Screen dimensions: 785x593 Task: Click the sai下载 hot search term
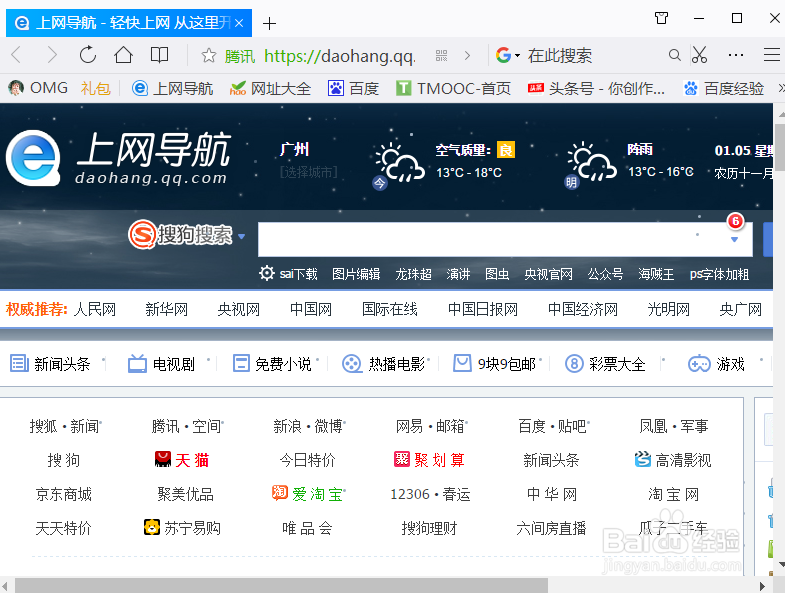298,274
